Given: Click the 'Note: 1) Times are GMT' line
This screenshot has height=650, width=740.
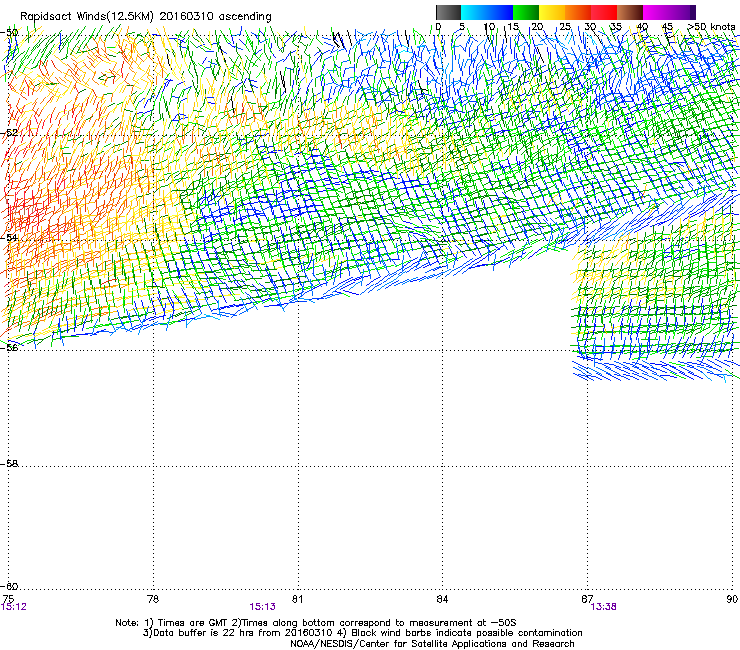Looking at the screenshot, I should (x=316, y=623).
